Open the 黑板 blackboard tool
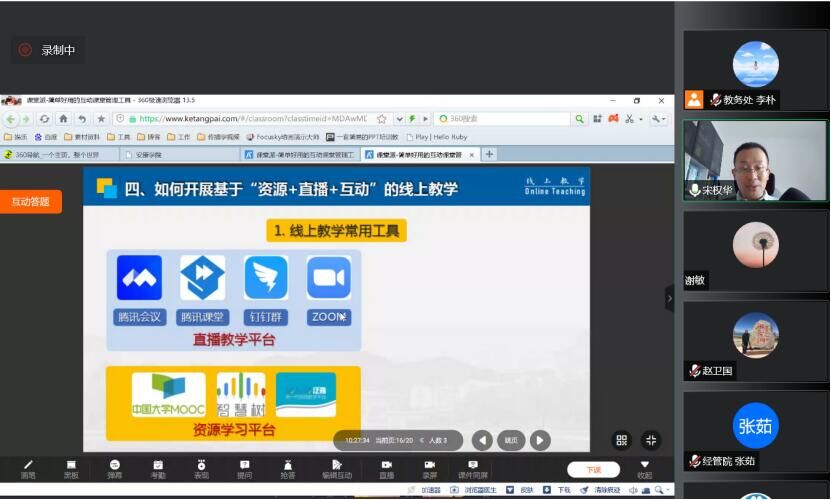 [71, 468]
